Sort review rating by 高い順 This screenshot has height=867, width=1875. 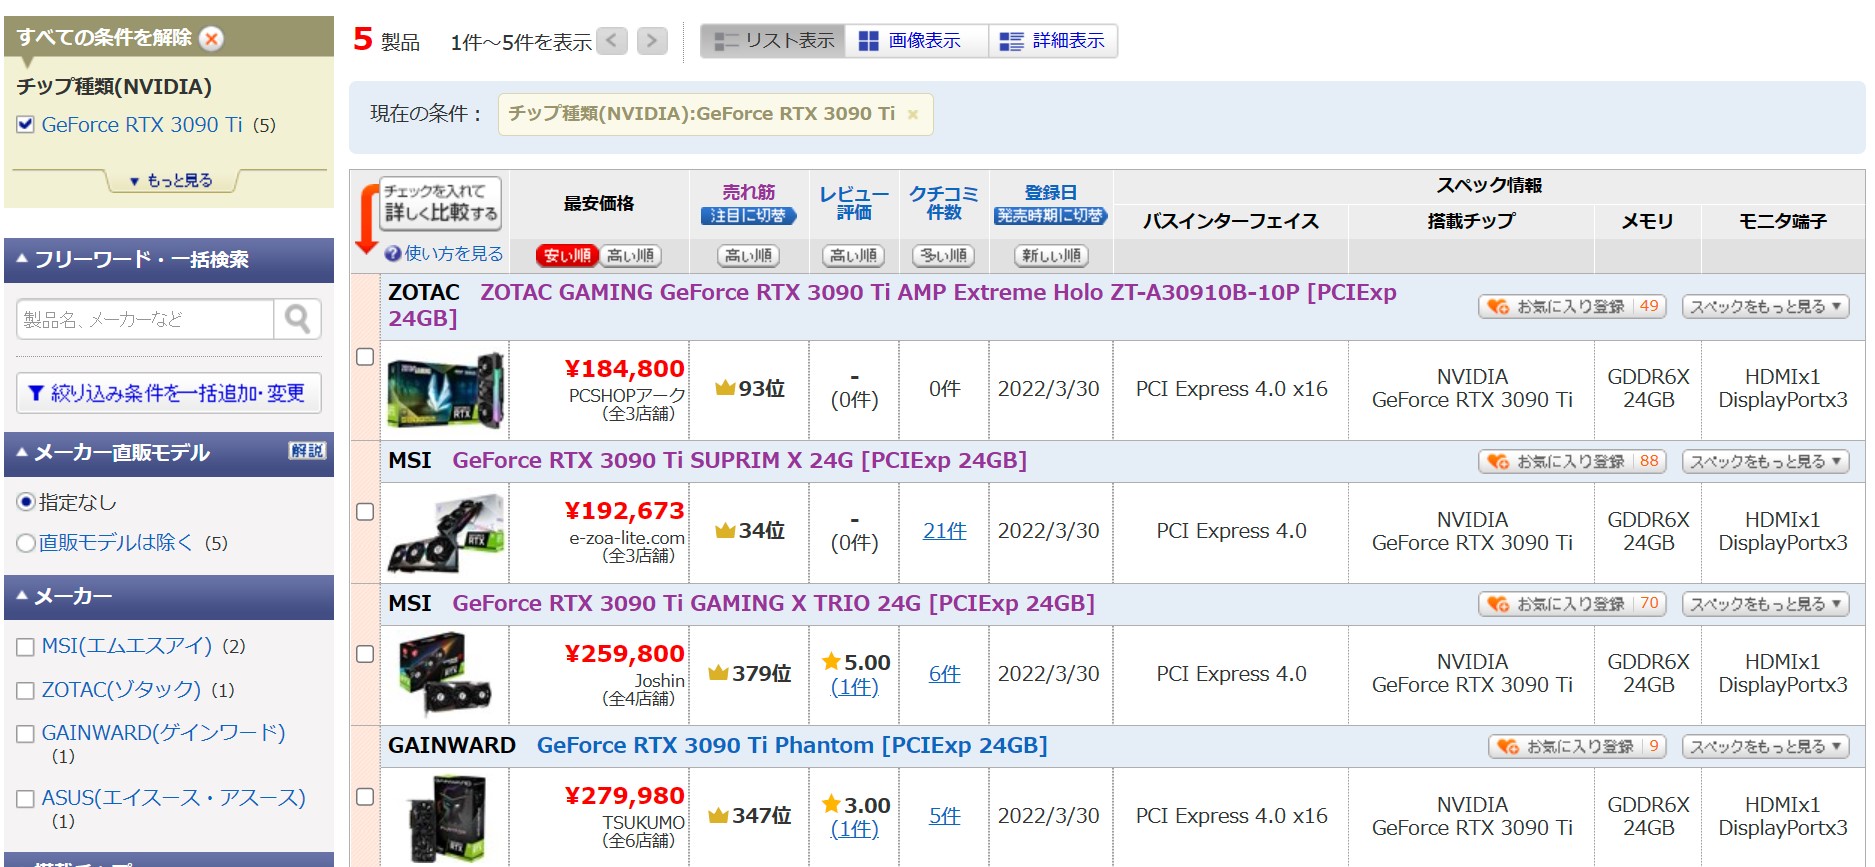pos(853,256)
